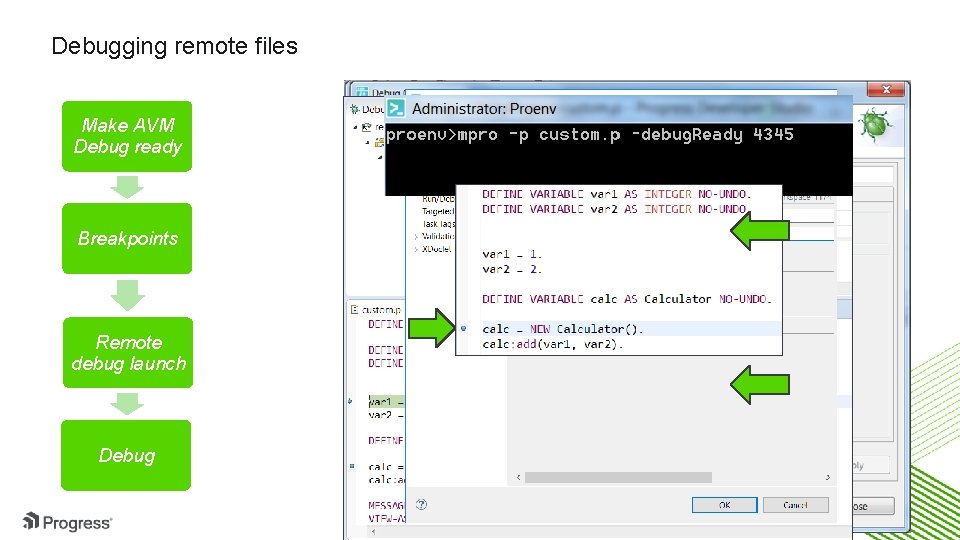The height and width of the screenshot is (540, 960).
Task: Expand the XDoclet tree node
Action: pyautogui.click(x=416, y=249)
